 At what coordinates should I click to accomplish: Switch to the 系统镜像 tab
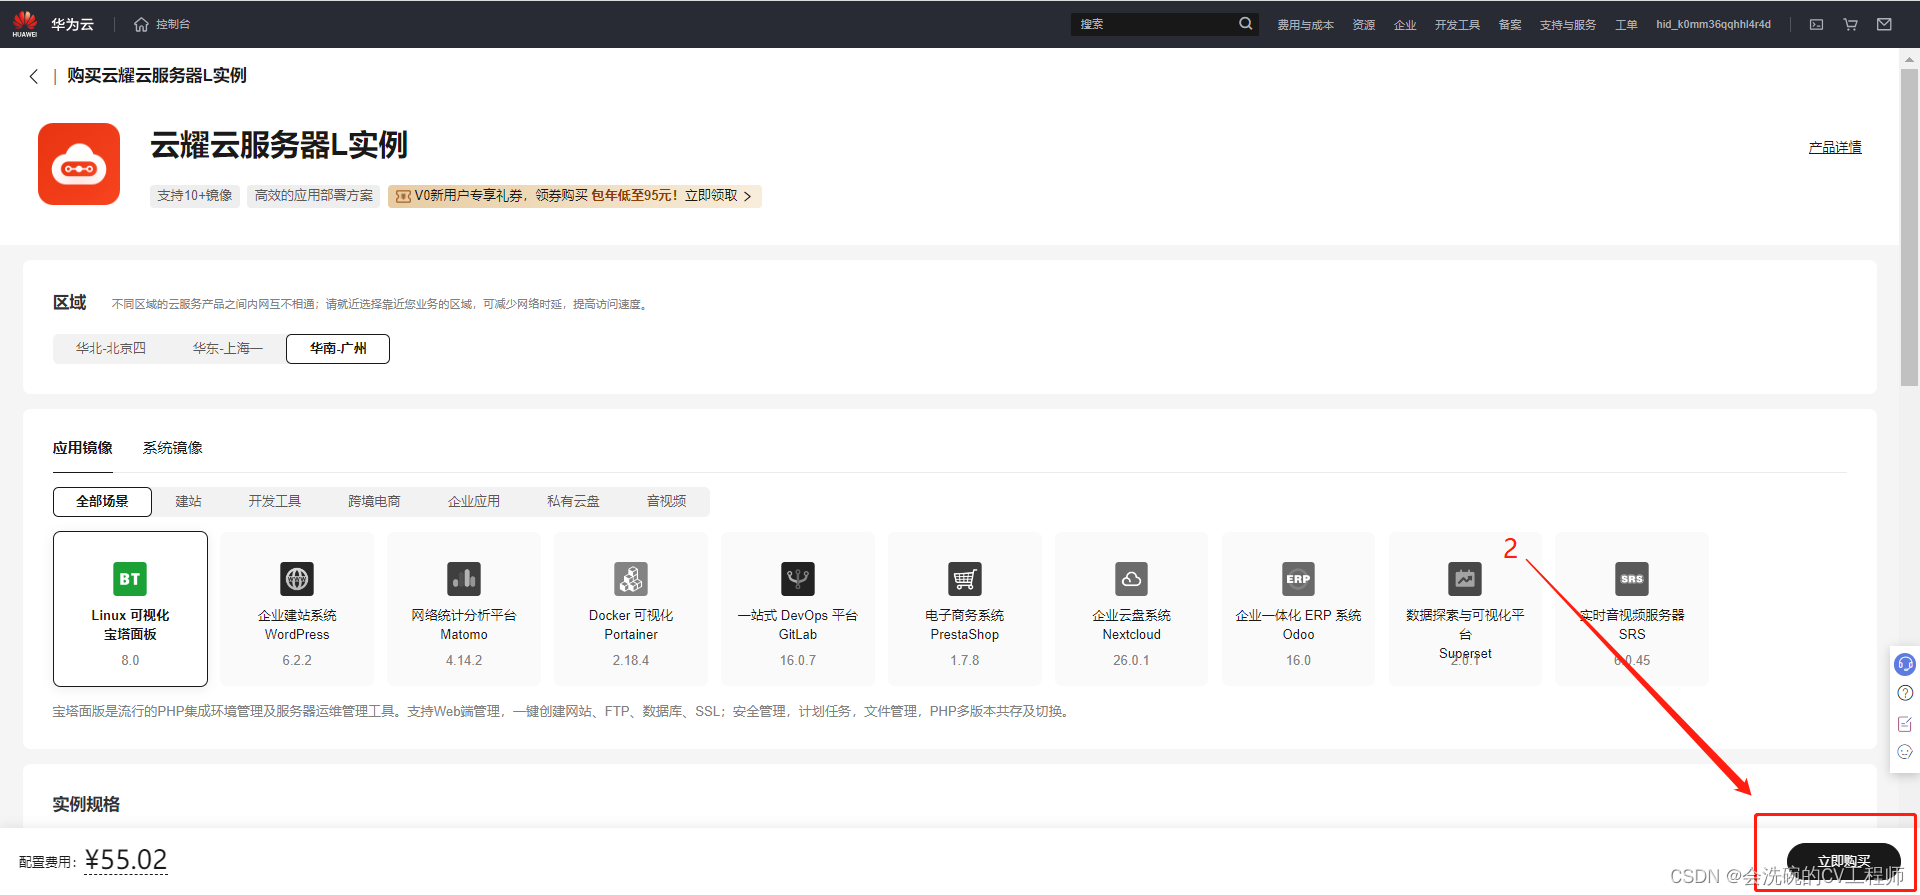172,448
